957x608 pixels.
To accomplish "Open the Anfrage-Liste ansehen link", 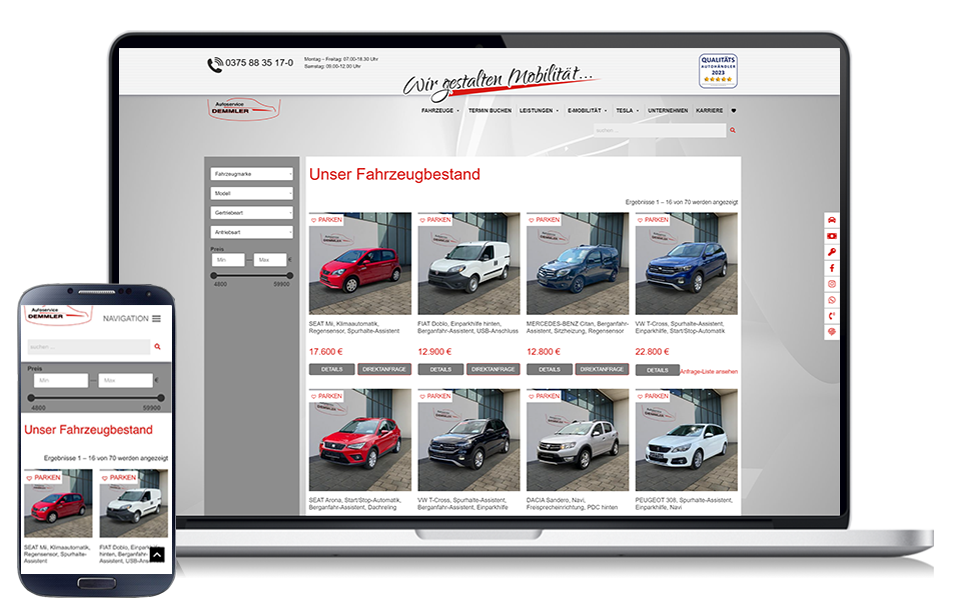I will click(709, 371).
